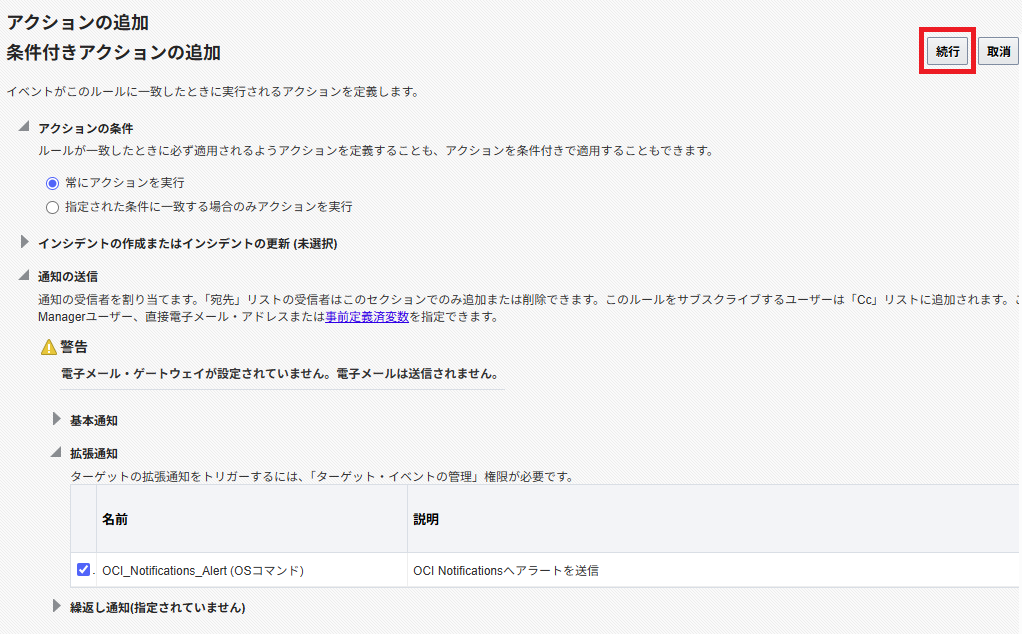Uncheck the OCI_Notifications_Alert checkbox

click(83, 569)
